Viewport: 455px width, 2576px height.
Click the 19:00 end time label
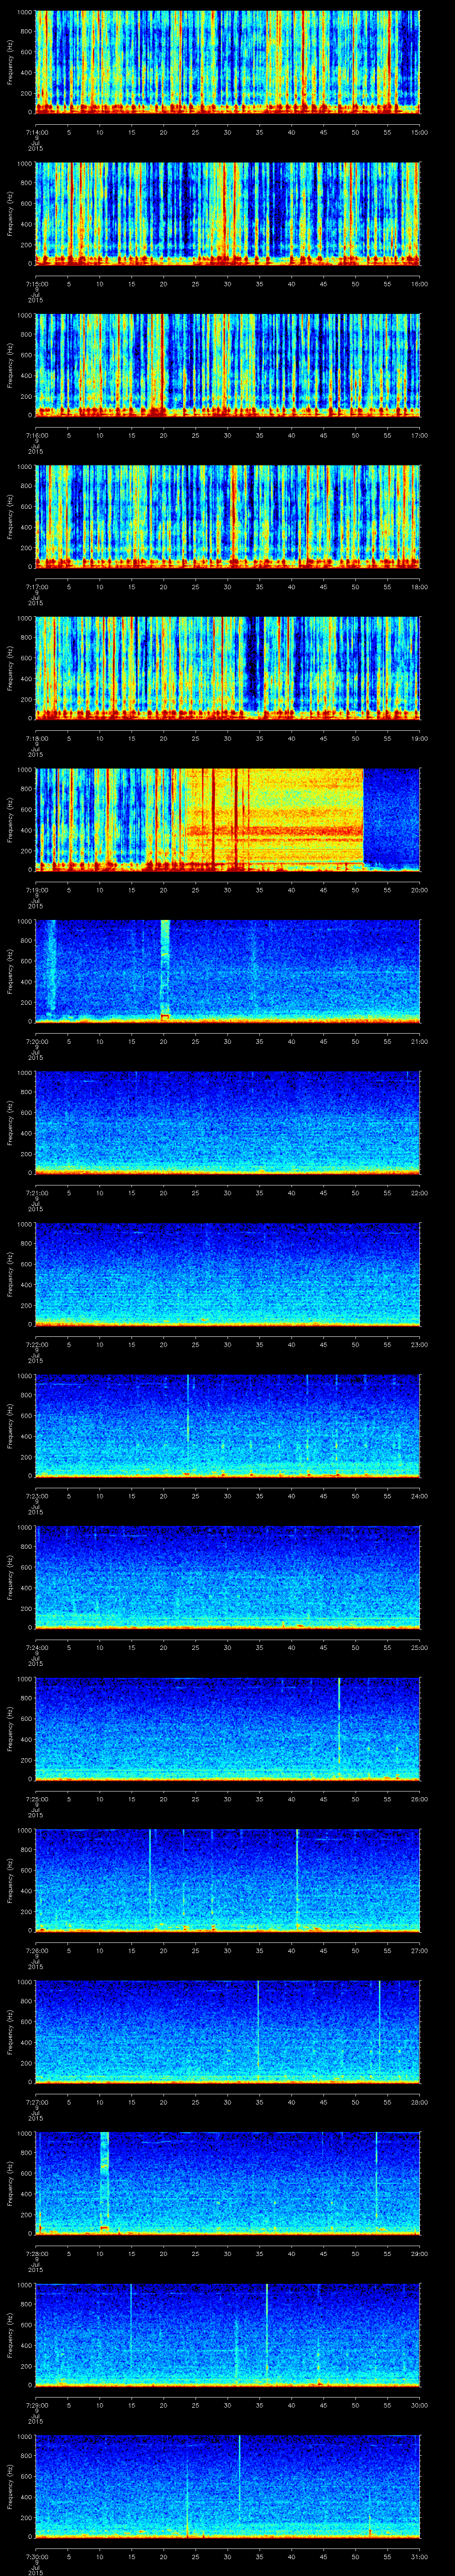click(419, 738)
